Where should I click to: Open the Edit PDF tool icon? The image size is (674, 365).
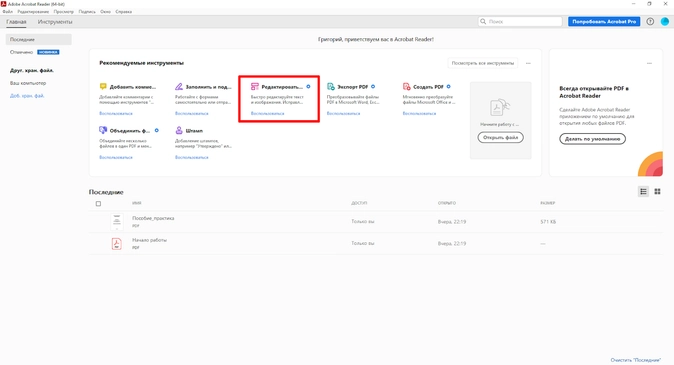[x=255, y=86]
